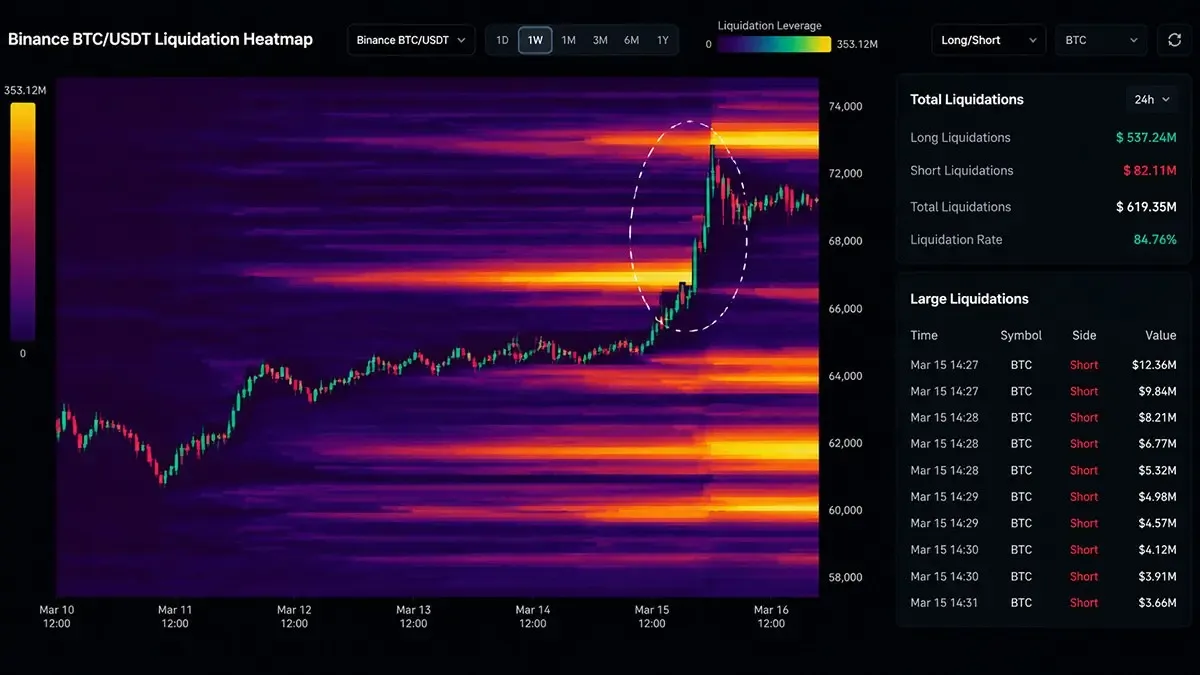Select the 1Y timeframe
Screen dimensions: 1200x675
coord(663,40)
